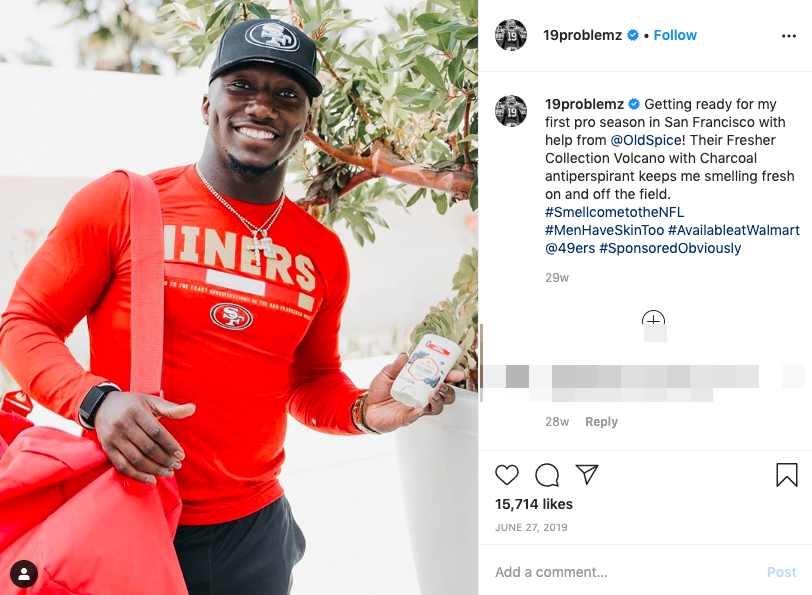The height and width of the screenshot is (595, 812).
Task: View the 15,714 likes list
Action: coord(534,504)
